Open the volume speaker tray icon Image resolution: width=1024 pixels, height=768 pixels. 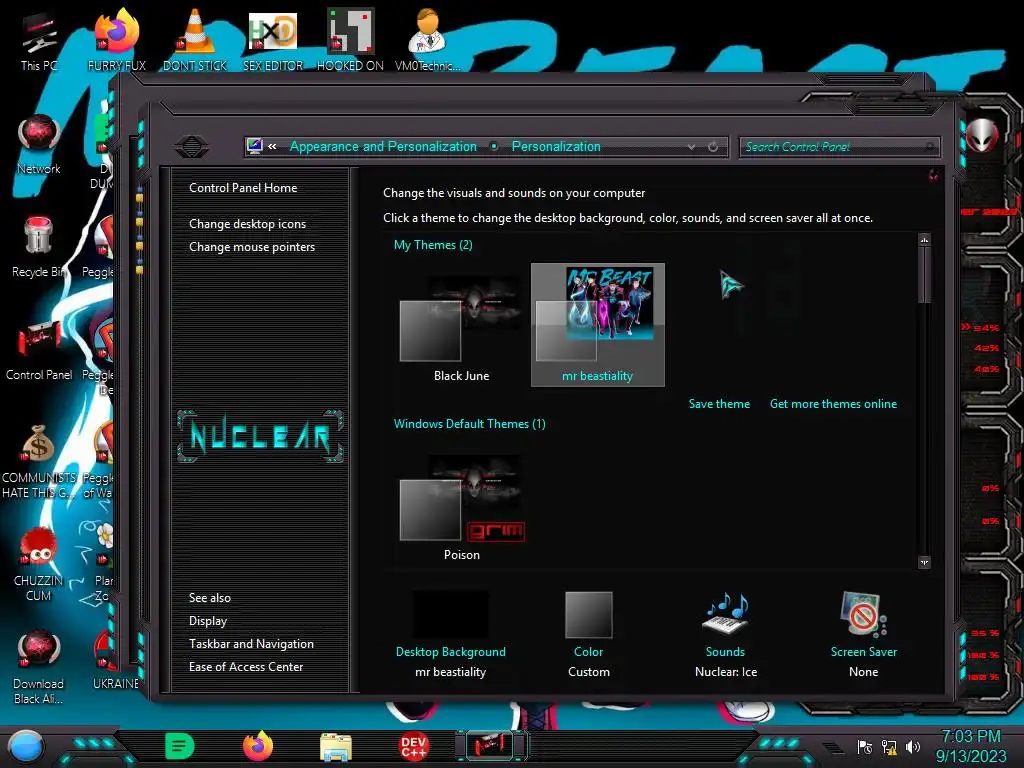click(913, 746)
